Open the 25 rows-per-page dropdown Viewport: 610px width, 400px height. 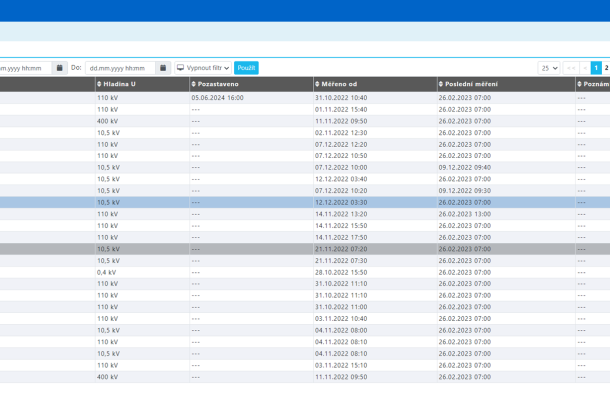tap(549, 68)
